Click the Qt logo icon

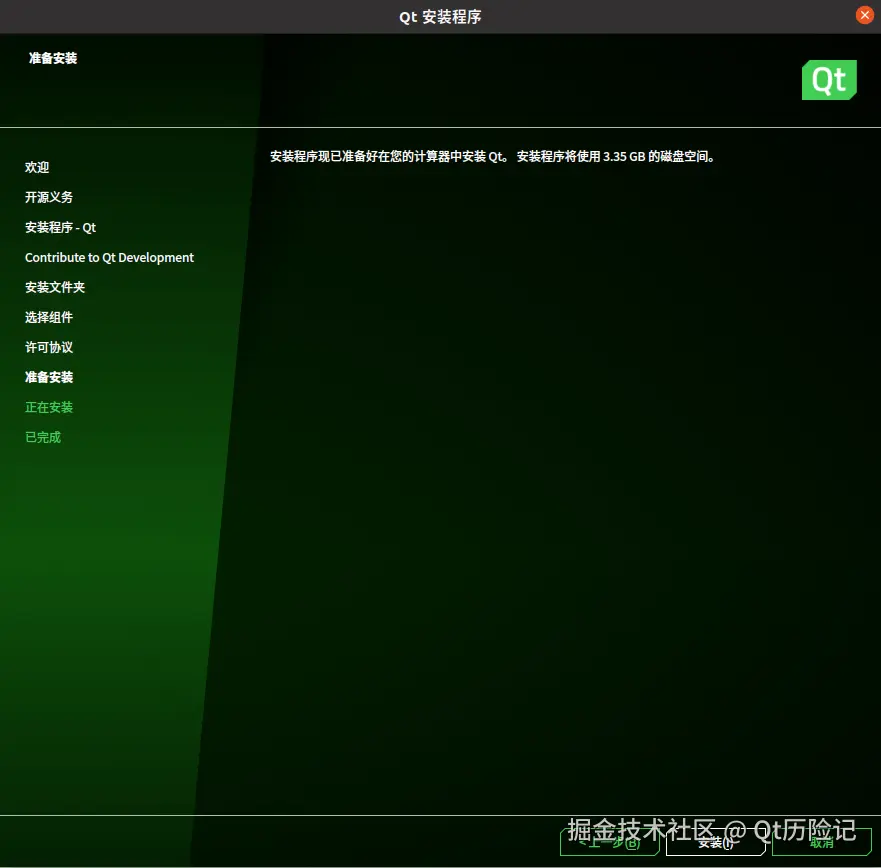[x=829, y=80]
